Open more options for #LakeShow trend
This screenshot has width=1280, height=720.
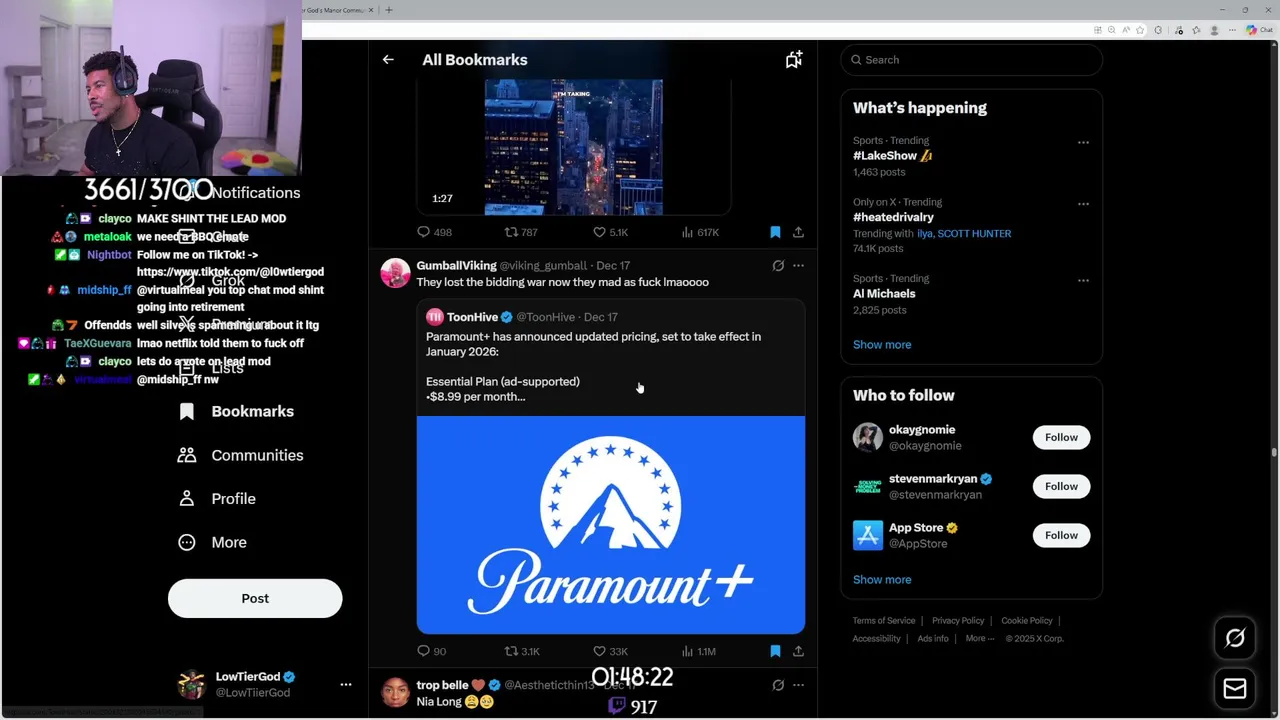1083,143
